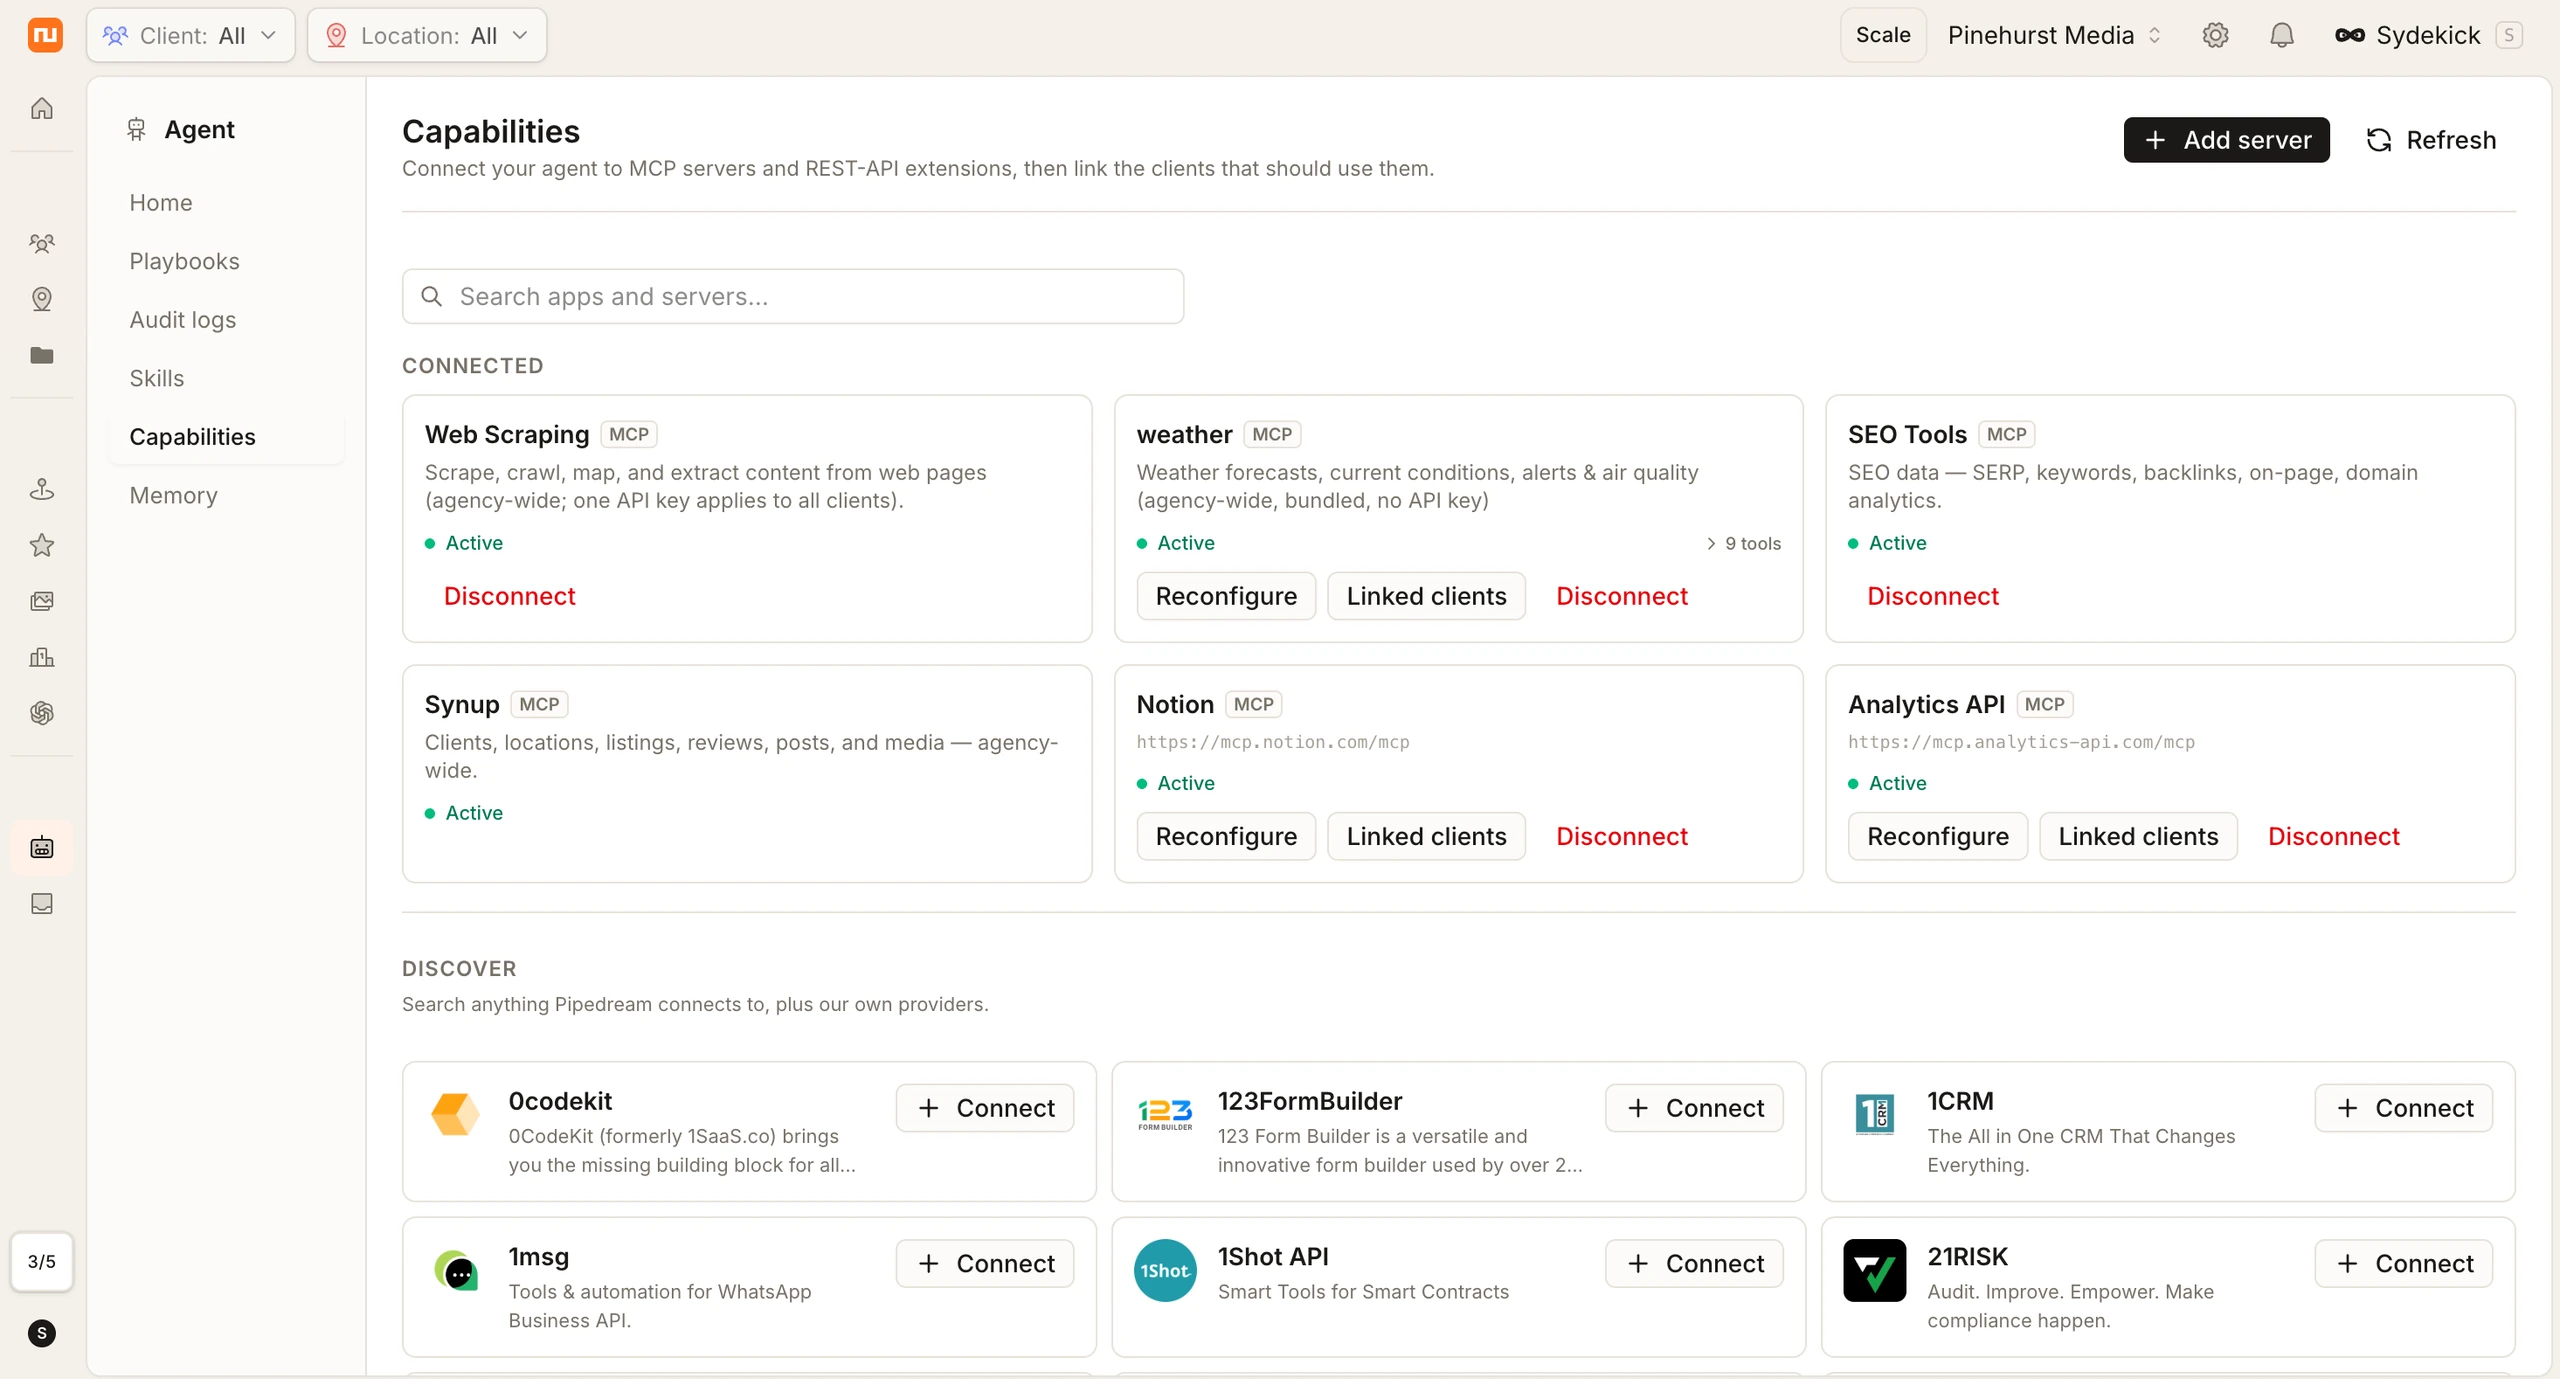Click the Synup card title
The width and height of the screenshot is (2560, 1379).
(462, 704)
